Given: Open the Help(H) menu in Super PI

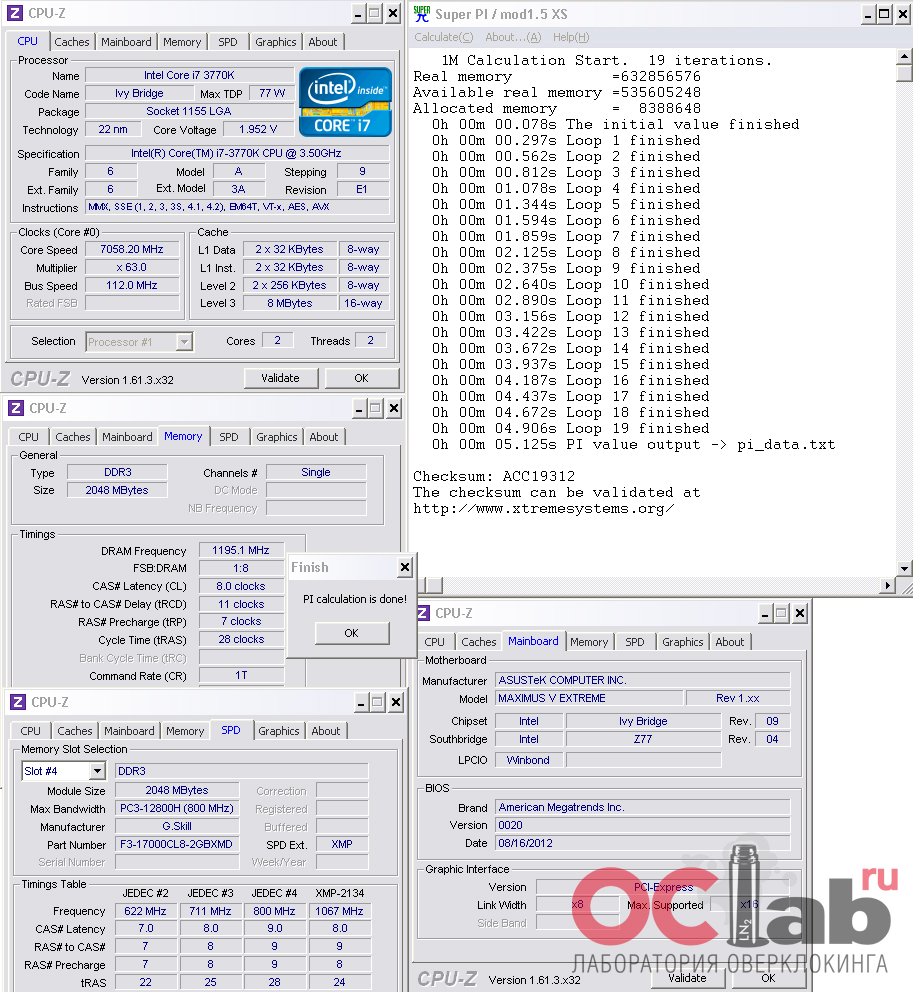Looking at the screenshot, I should click(571, 37).
